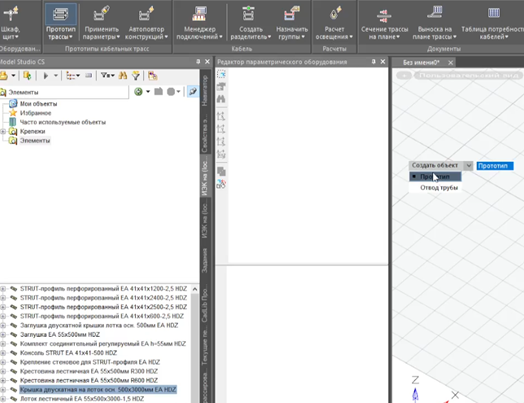The height and width of the screenshot is (403, 524).
Task: Open the Навигатор side tab
Action: click(205, 90)
